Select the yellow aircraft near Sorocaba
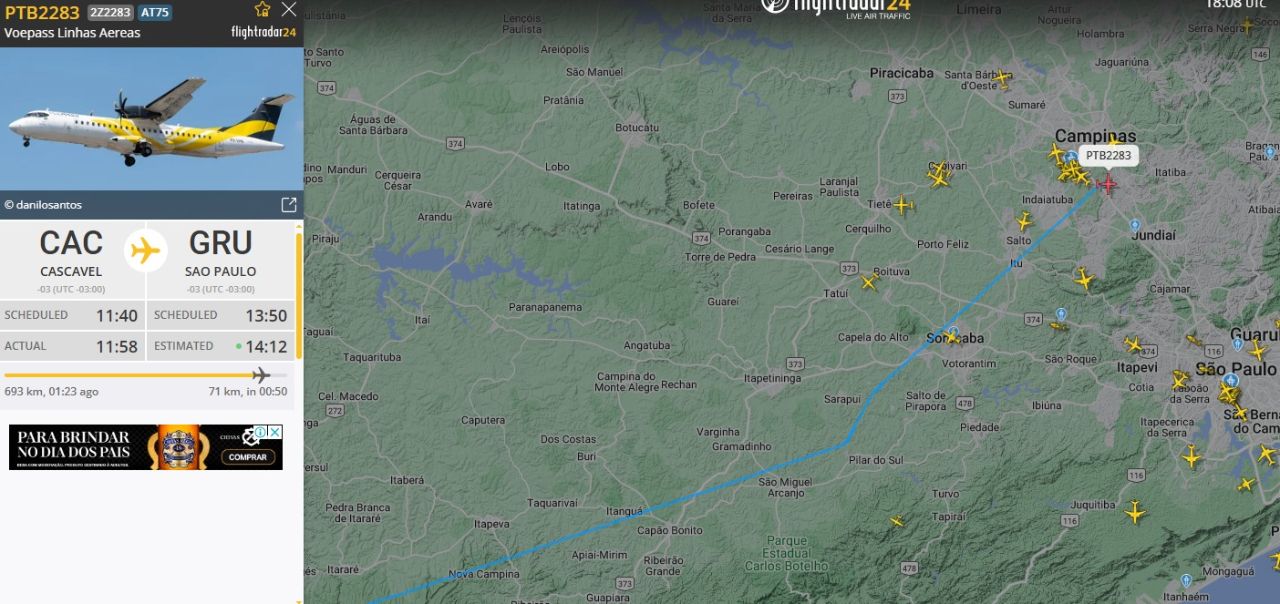The height and width of the screenshot is (604, 1280). click(951, 336)
